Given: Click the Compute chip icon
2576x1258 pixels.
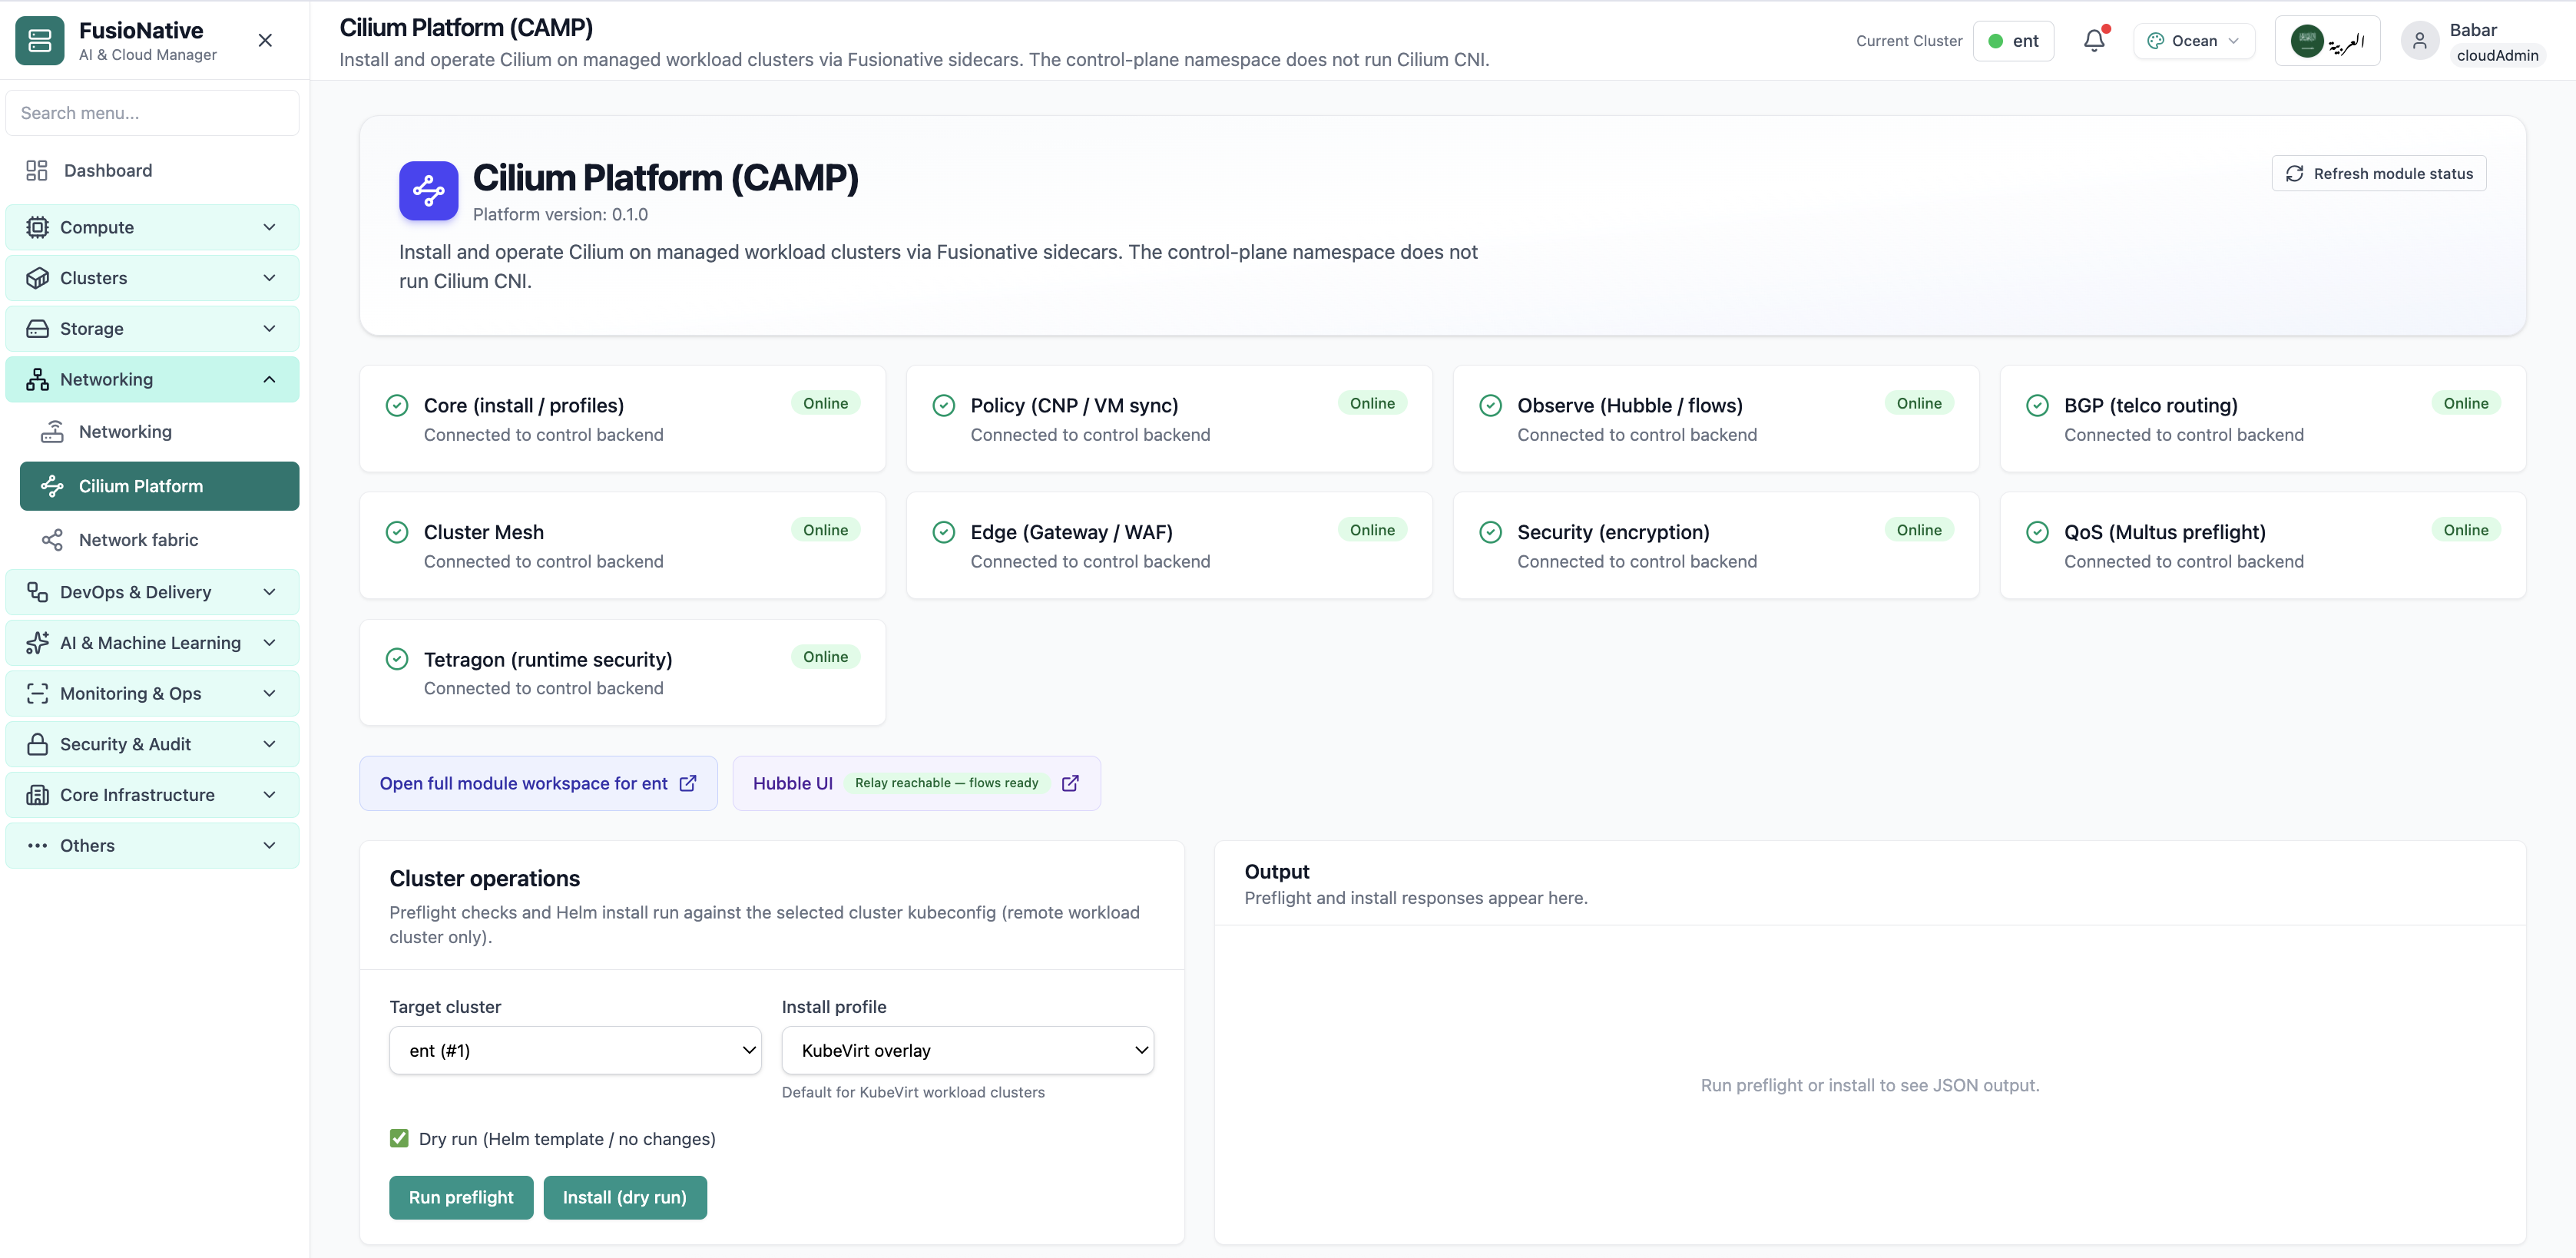Looking at the screenshot, I should 37,228.
